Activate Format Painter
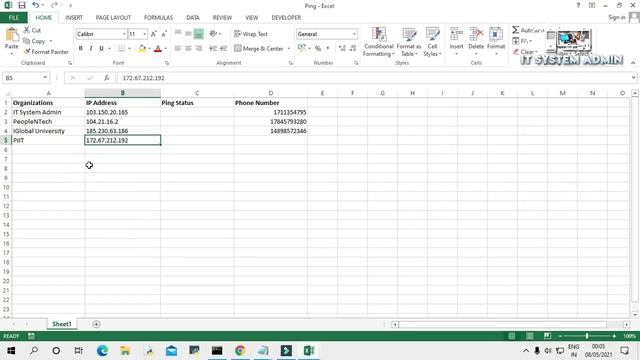This screenshot has width=640, height=360. tap(46, 52)
